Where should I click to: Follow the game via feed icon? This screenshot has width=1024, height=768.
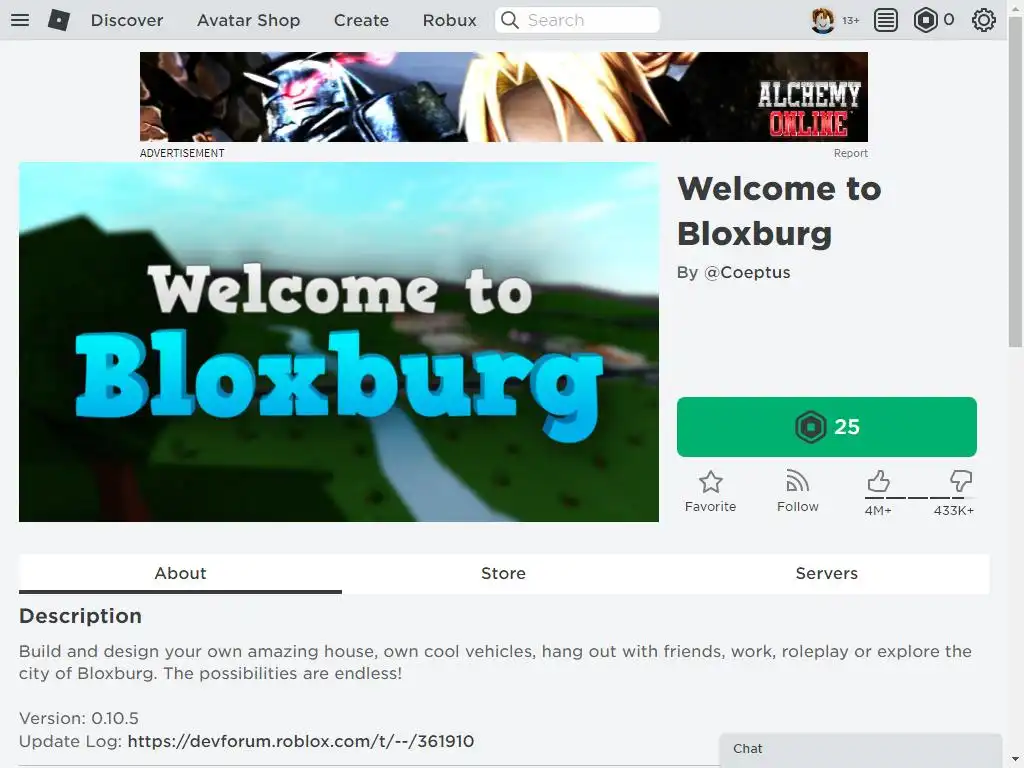coord(797,492)
